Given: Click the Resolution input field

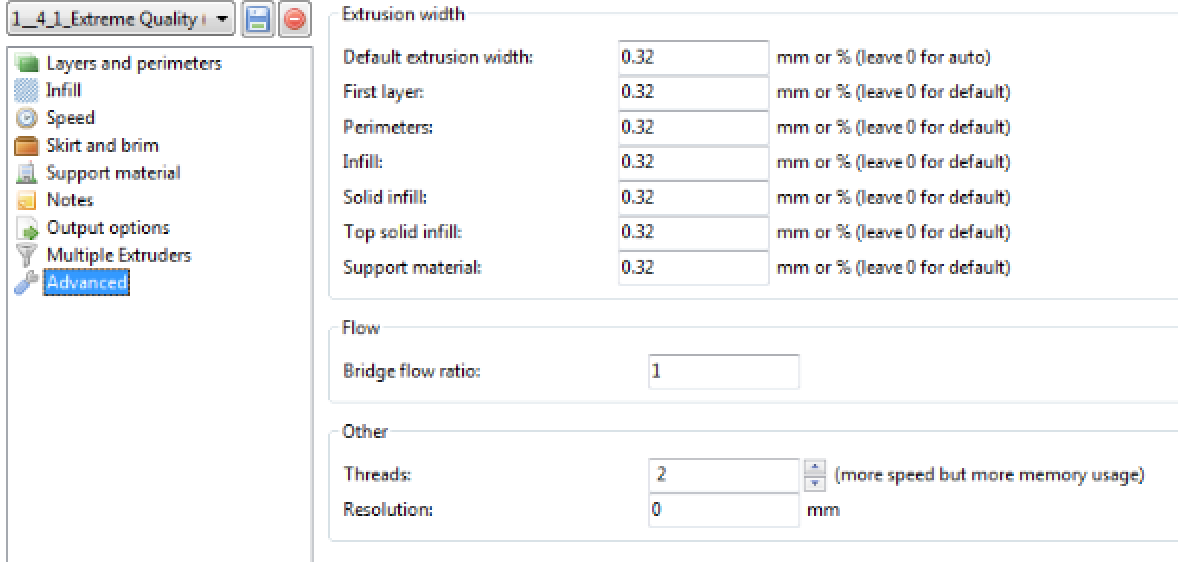Looking at the screenshot, I should point(723,509).
